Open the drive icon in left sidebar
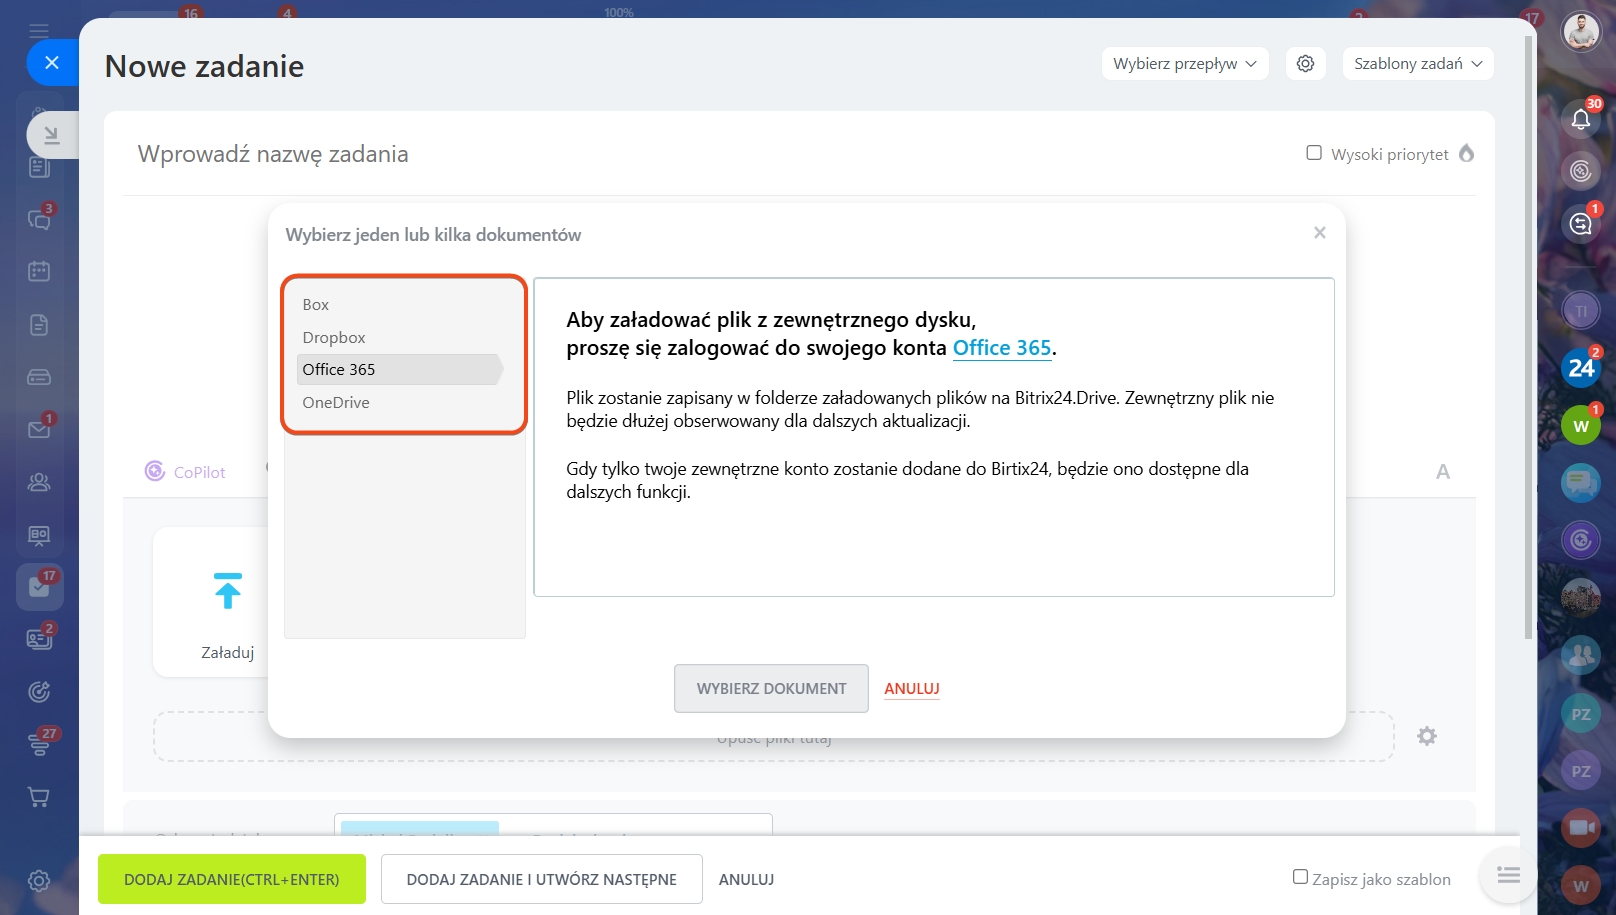 (x=39, y=377)
